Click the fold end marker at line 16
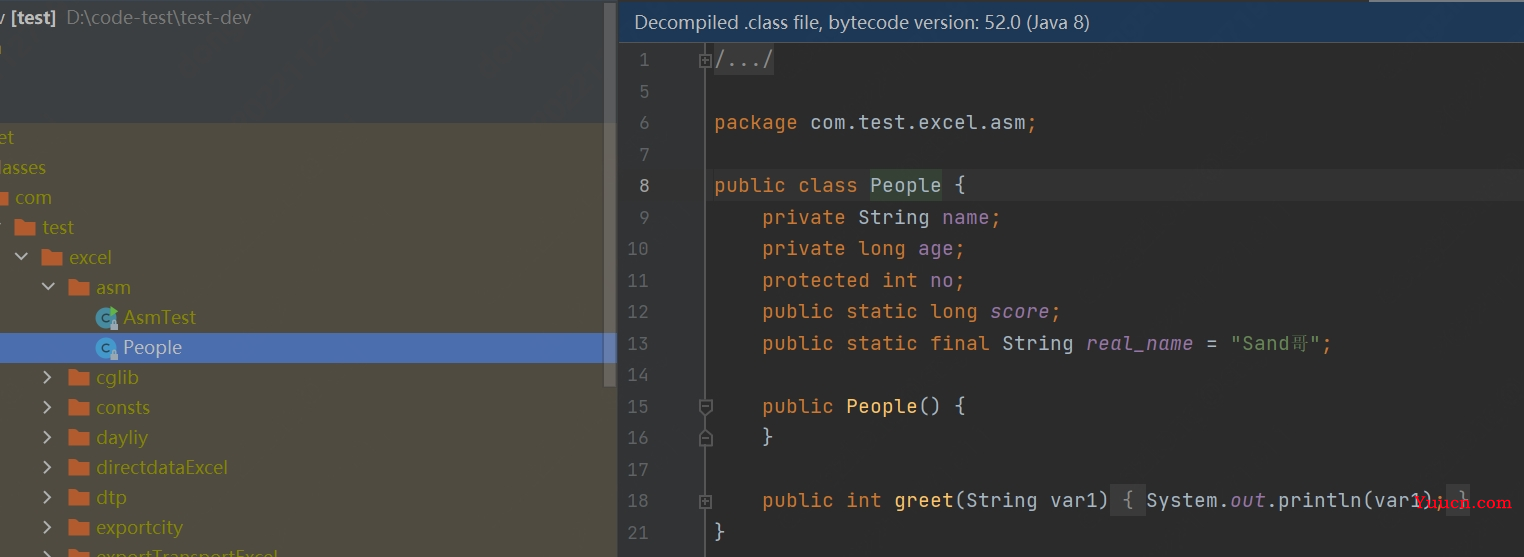The image size is (1524, 557). click(705, 438)
